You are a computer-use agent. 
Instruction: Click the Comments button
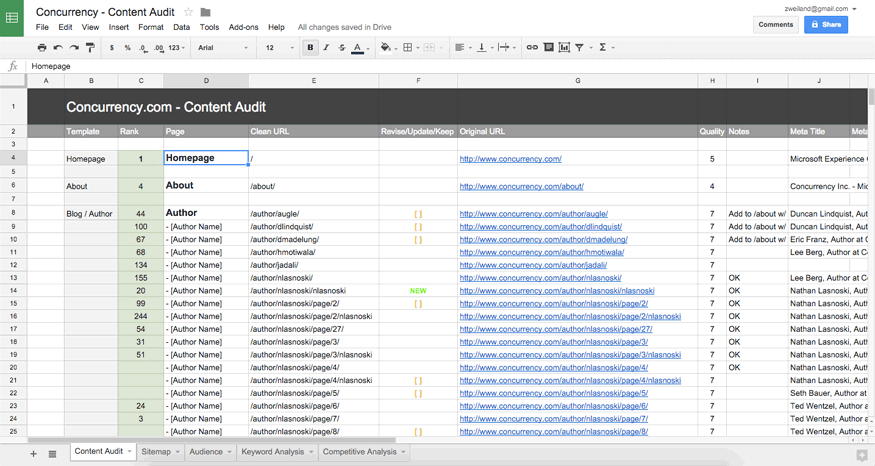tap(776, 25)
